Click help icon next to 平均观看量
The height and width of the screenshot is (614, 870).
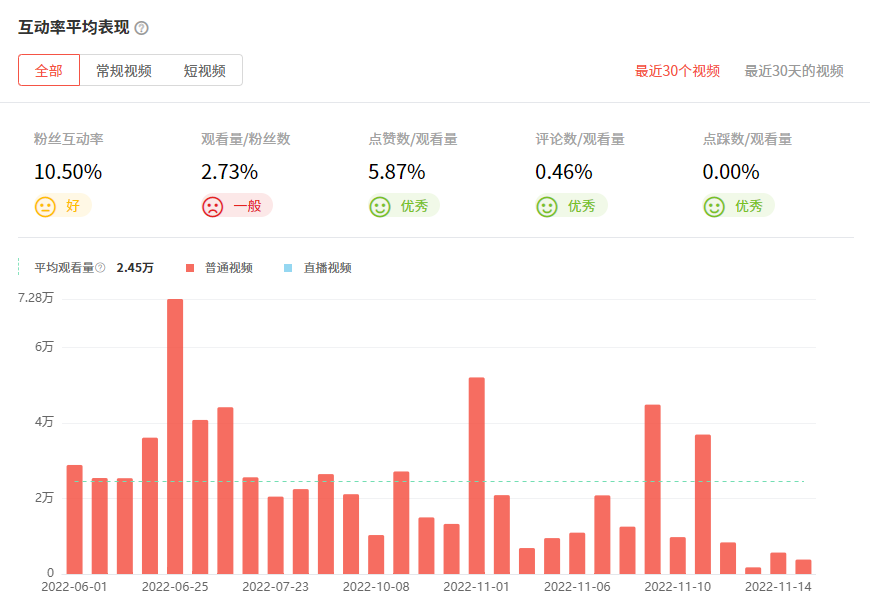tap(100, 268)
